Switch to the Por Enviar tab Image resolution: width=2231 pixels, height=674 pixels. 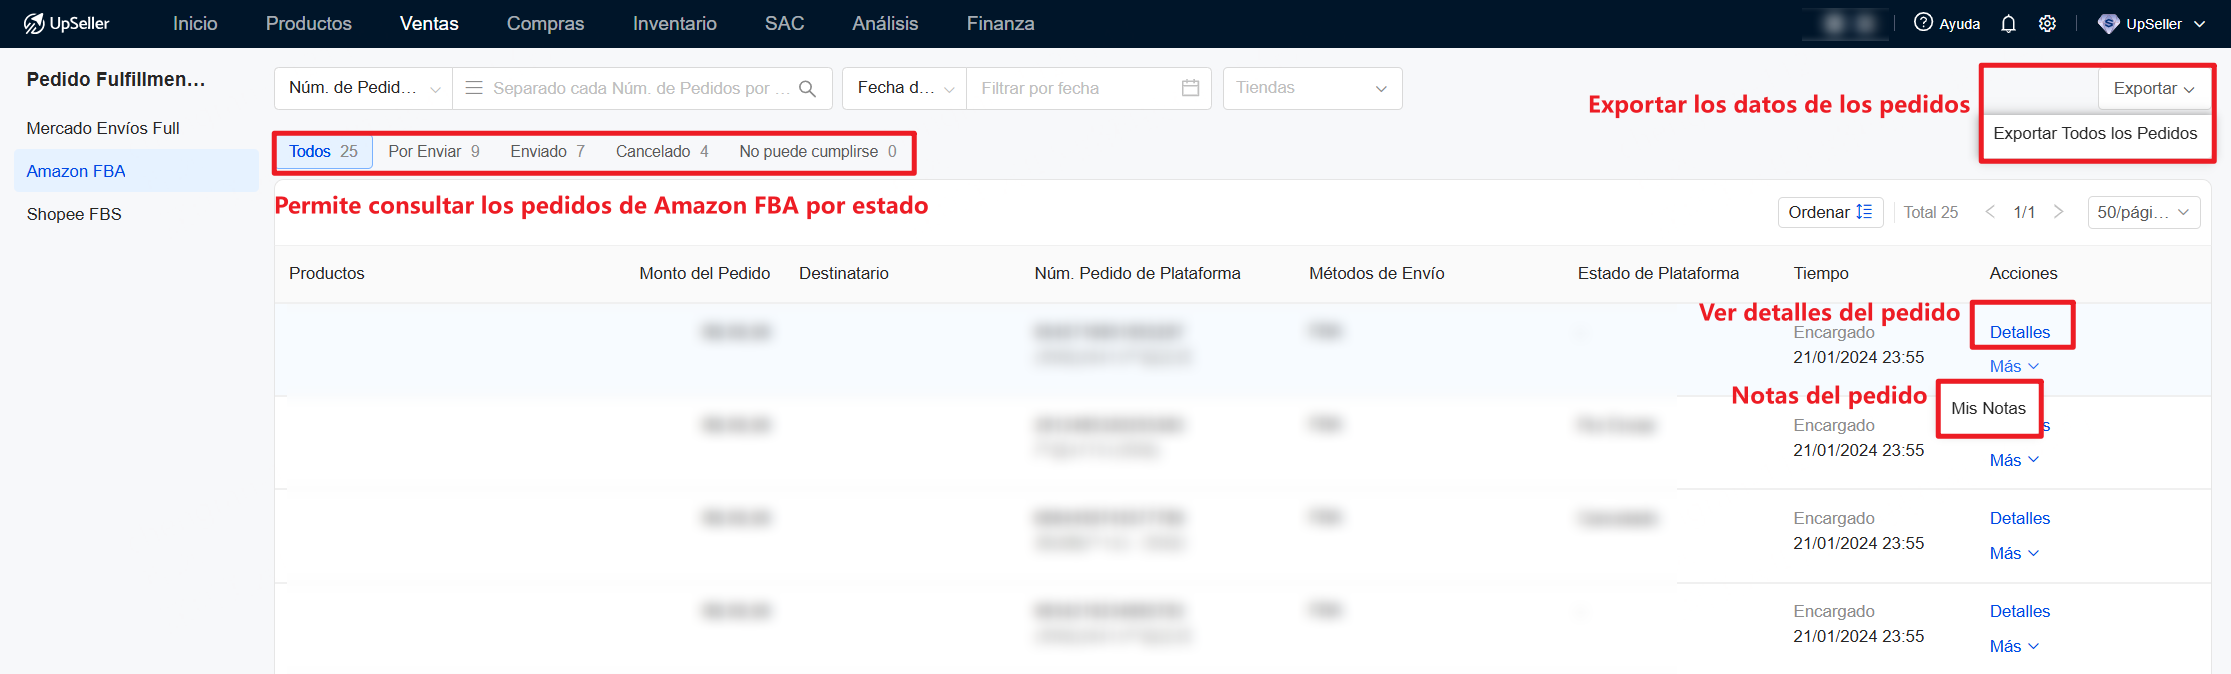pos(434,151)
